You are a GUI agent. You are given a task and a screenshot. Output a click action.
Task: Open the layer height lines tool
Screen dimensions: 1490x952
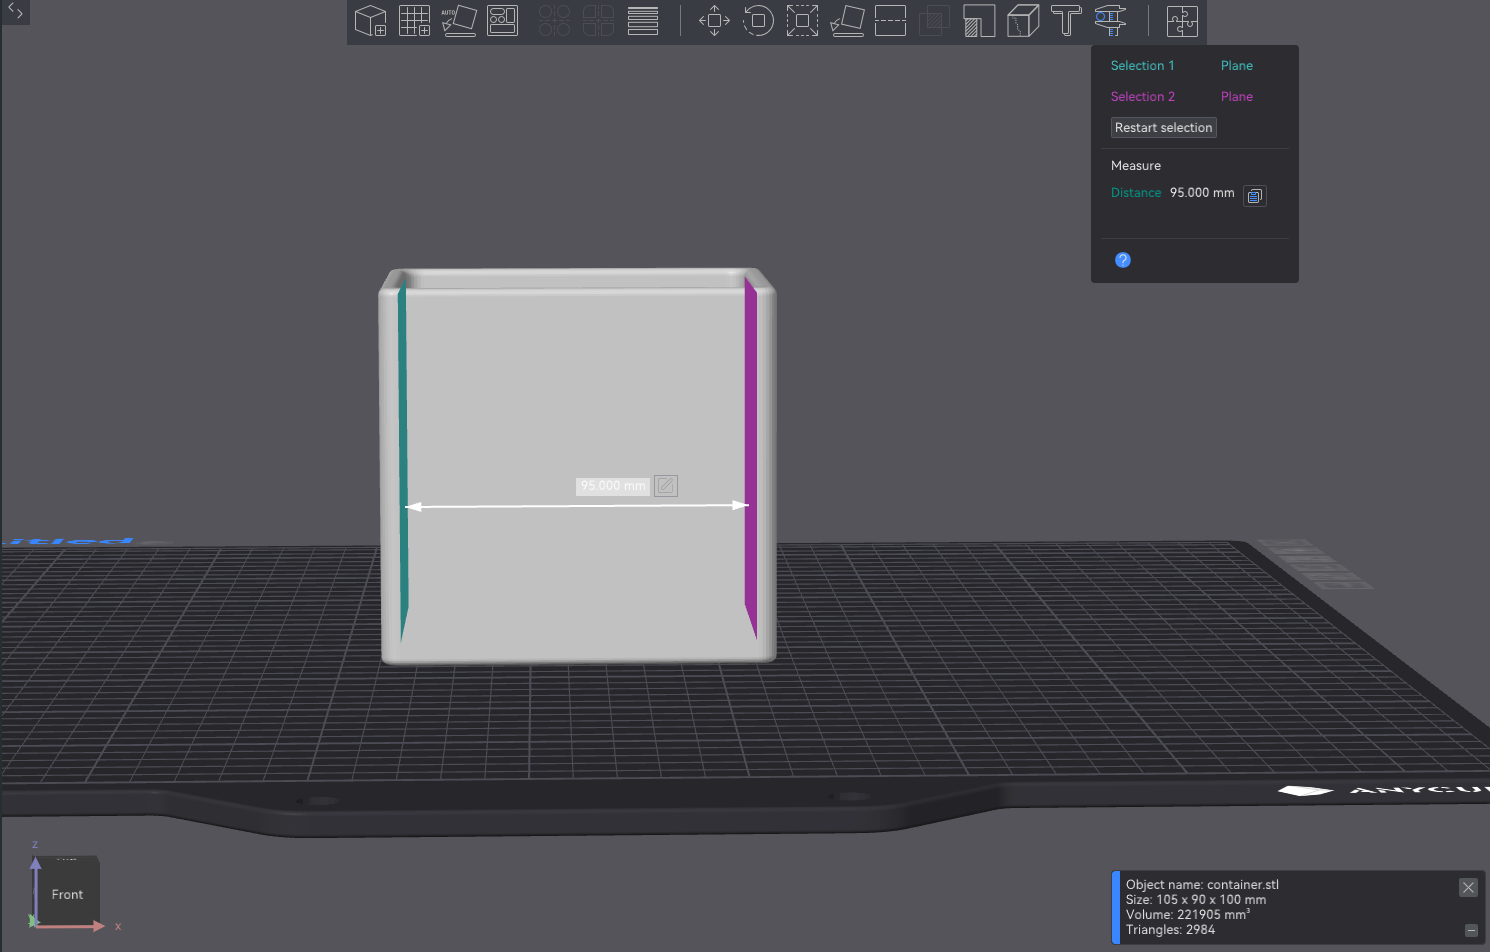(643, 21)
